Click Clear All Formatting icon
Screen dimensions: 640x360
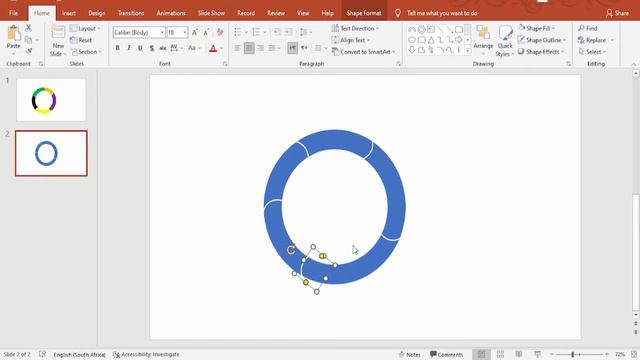220,32
